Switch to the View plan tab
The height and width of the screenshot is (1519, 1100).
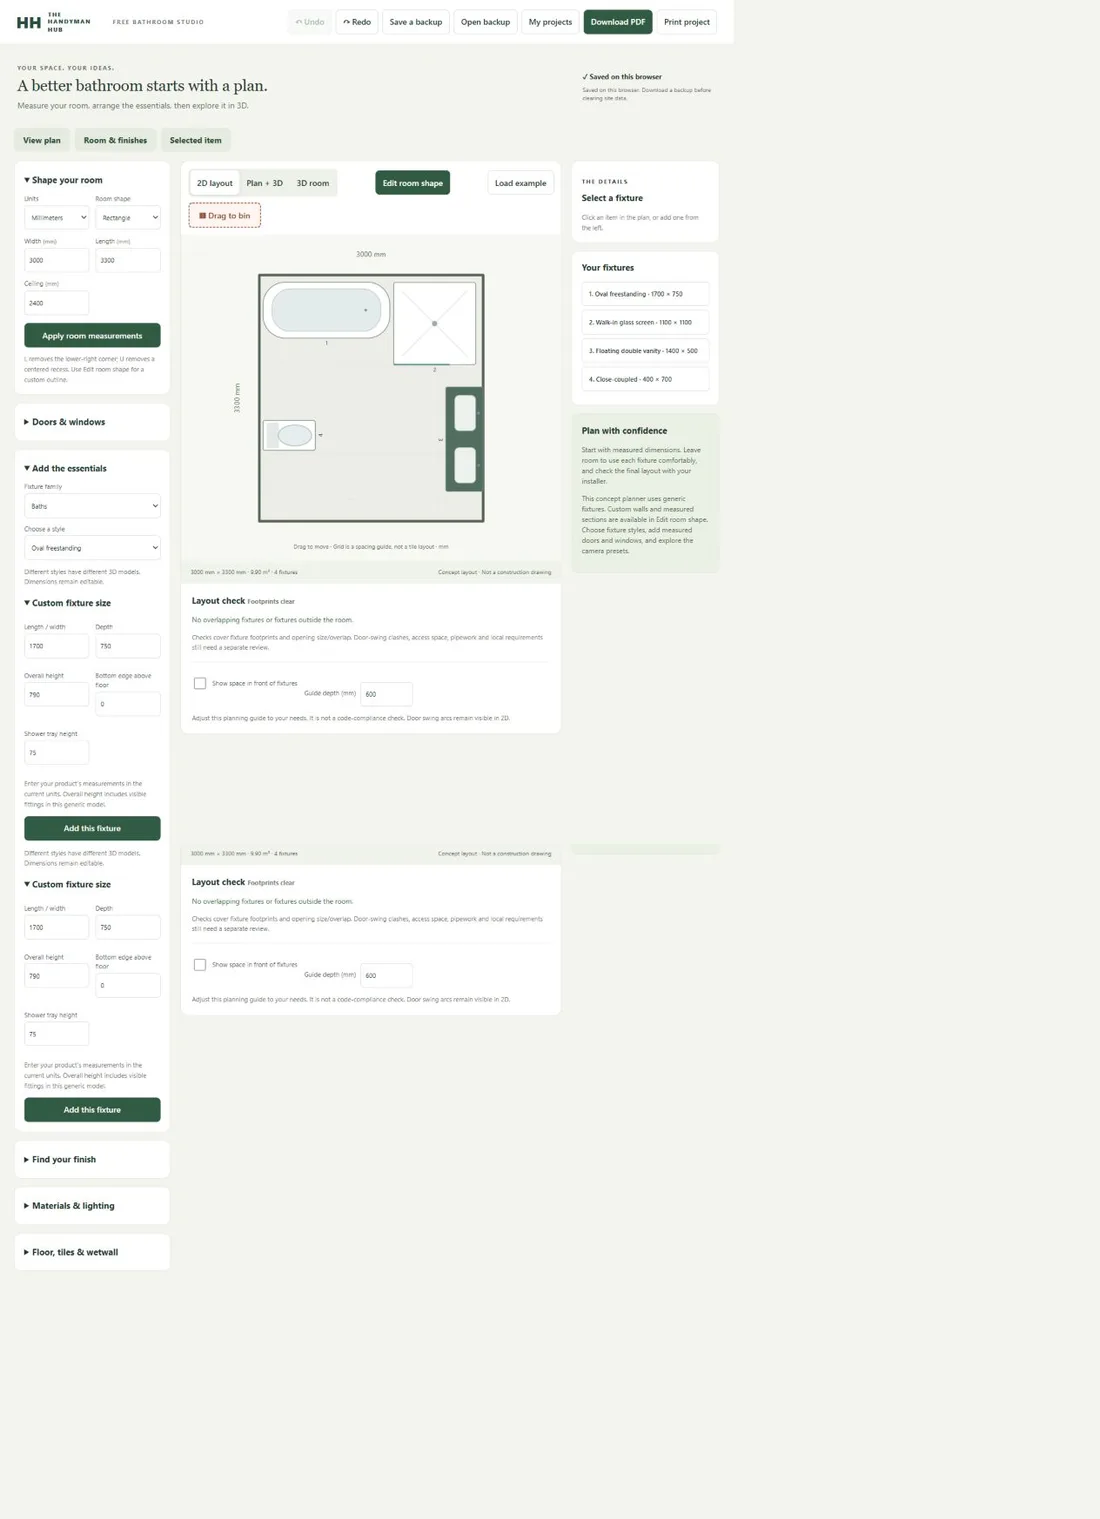[42, 140]
